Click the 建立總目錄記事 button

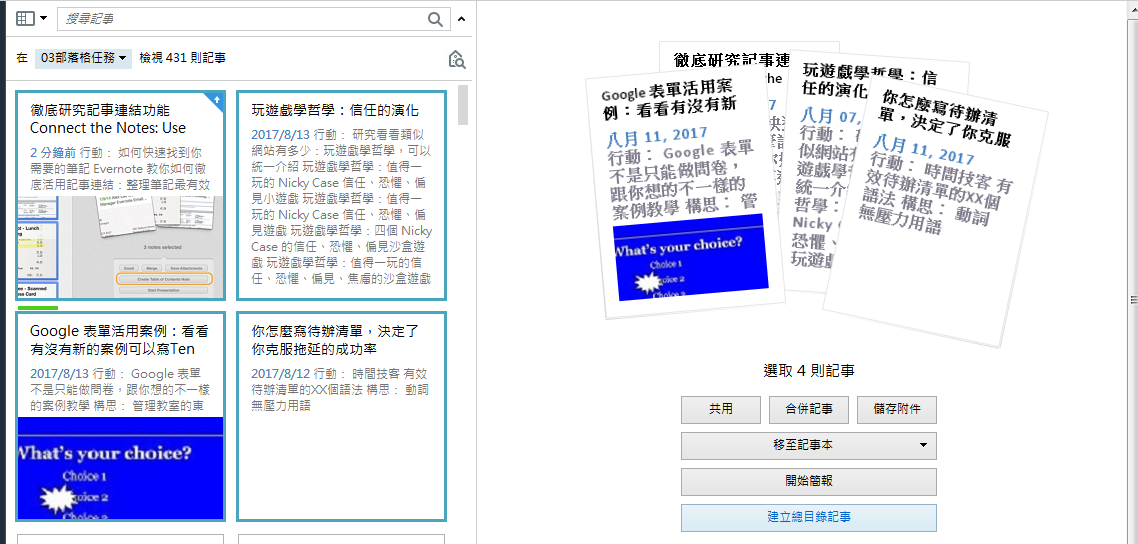coord(809,518)
